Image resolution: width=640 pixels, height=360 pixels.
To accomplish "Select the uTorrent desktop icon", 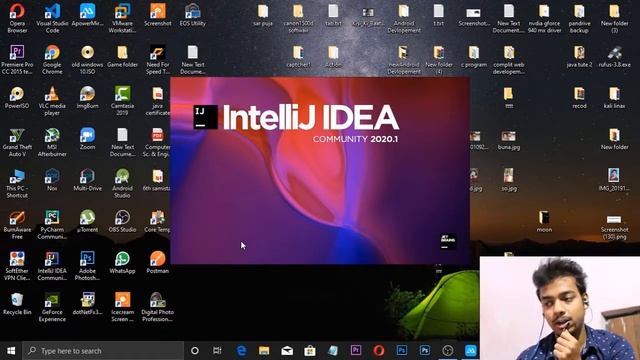I will tap(87, 221).
